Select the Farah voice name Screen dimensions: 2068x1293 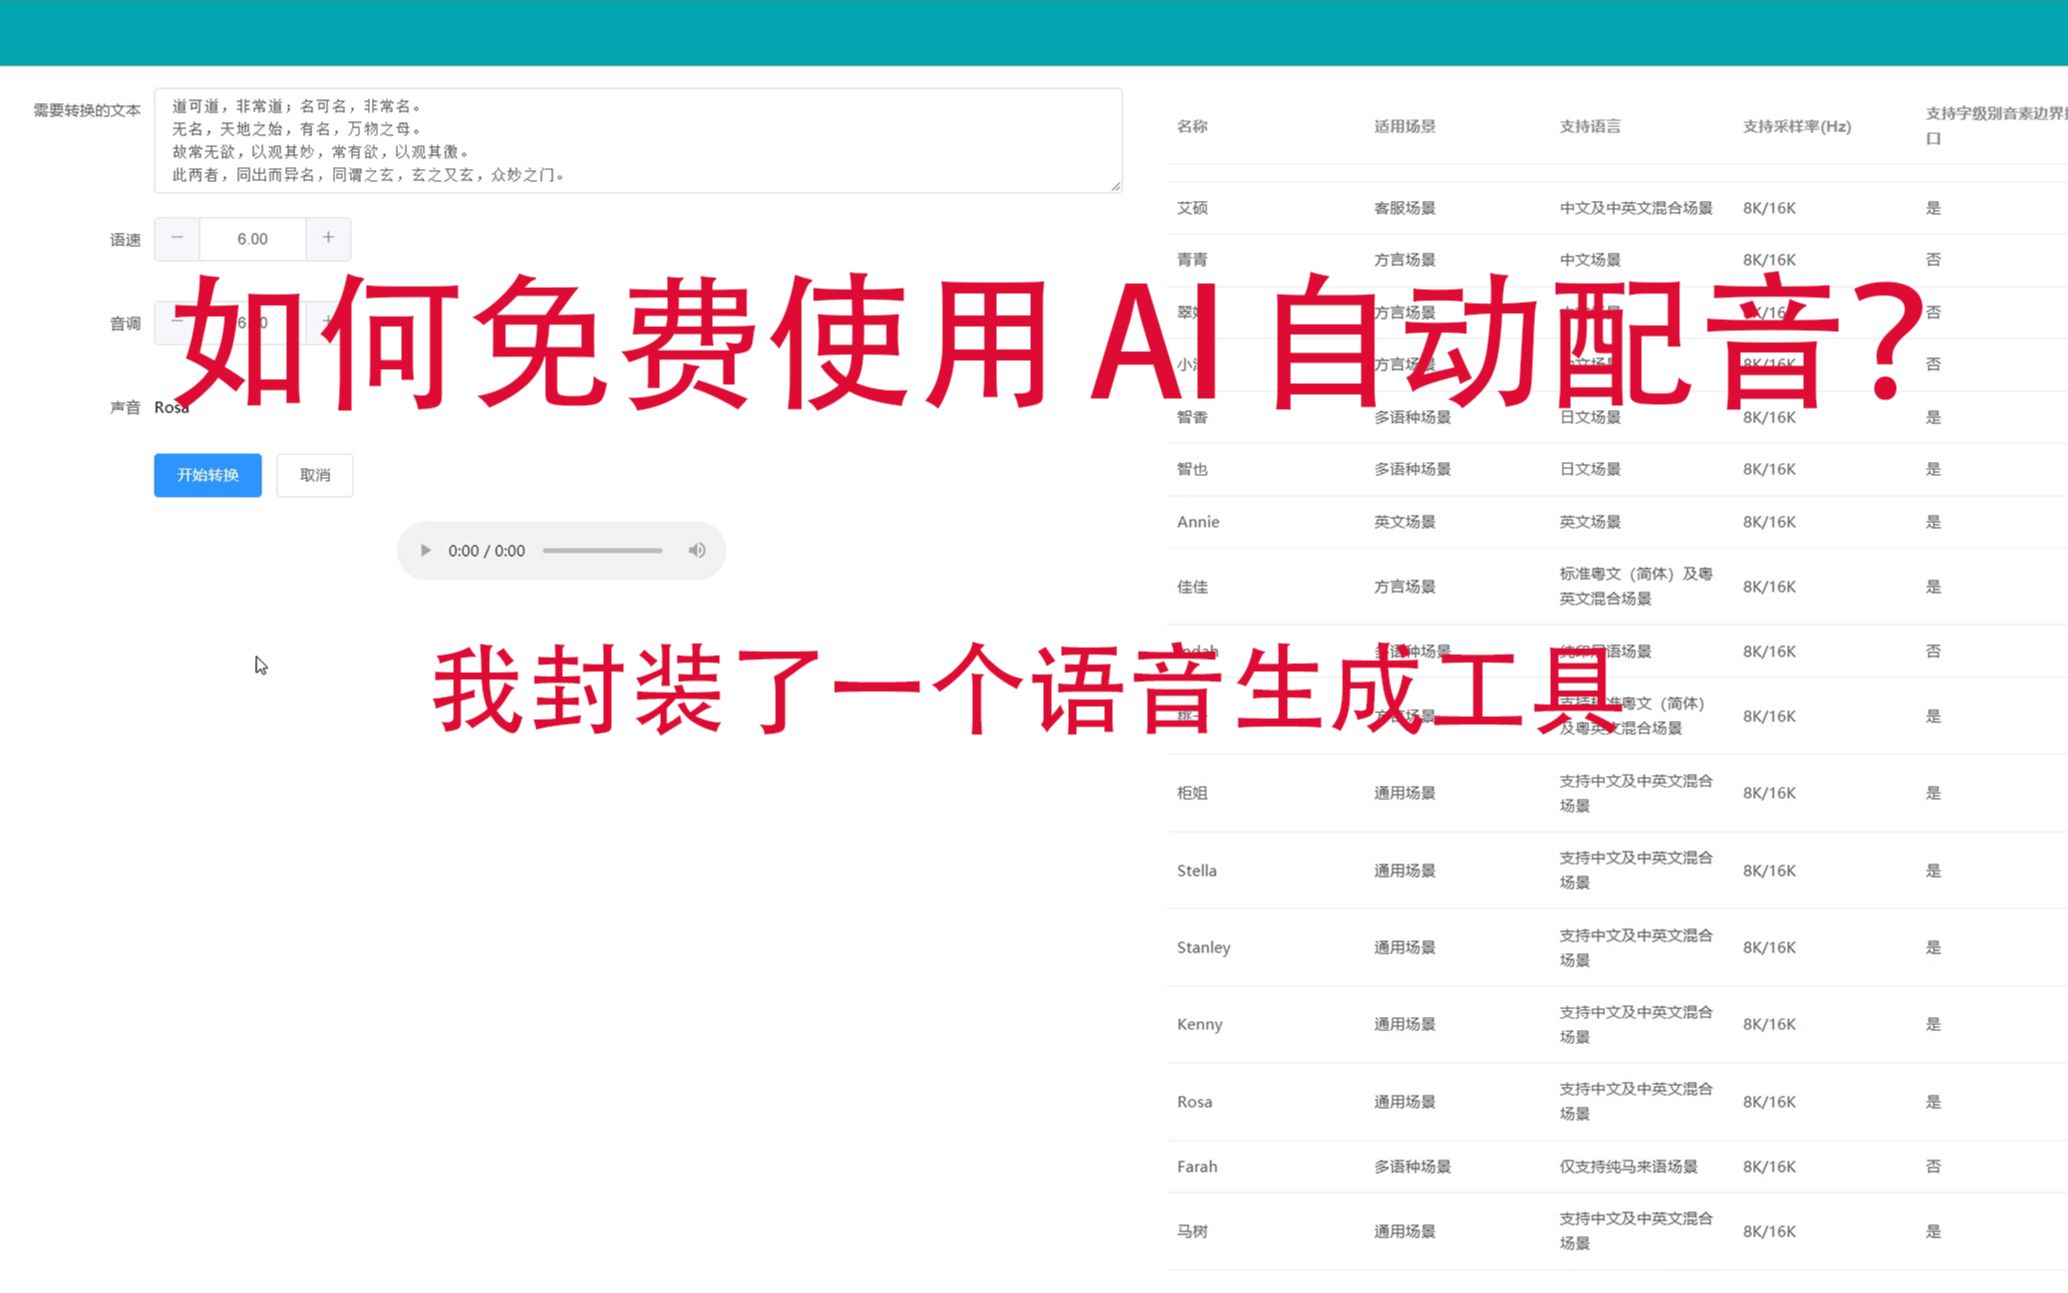click(1197, 1167)
